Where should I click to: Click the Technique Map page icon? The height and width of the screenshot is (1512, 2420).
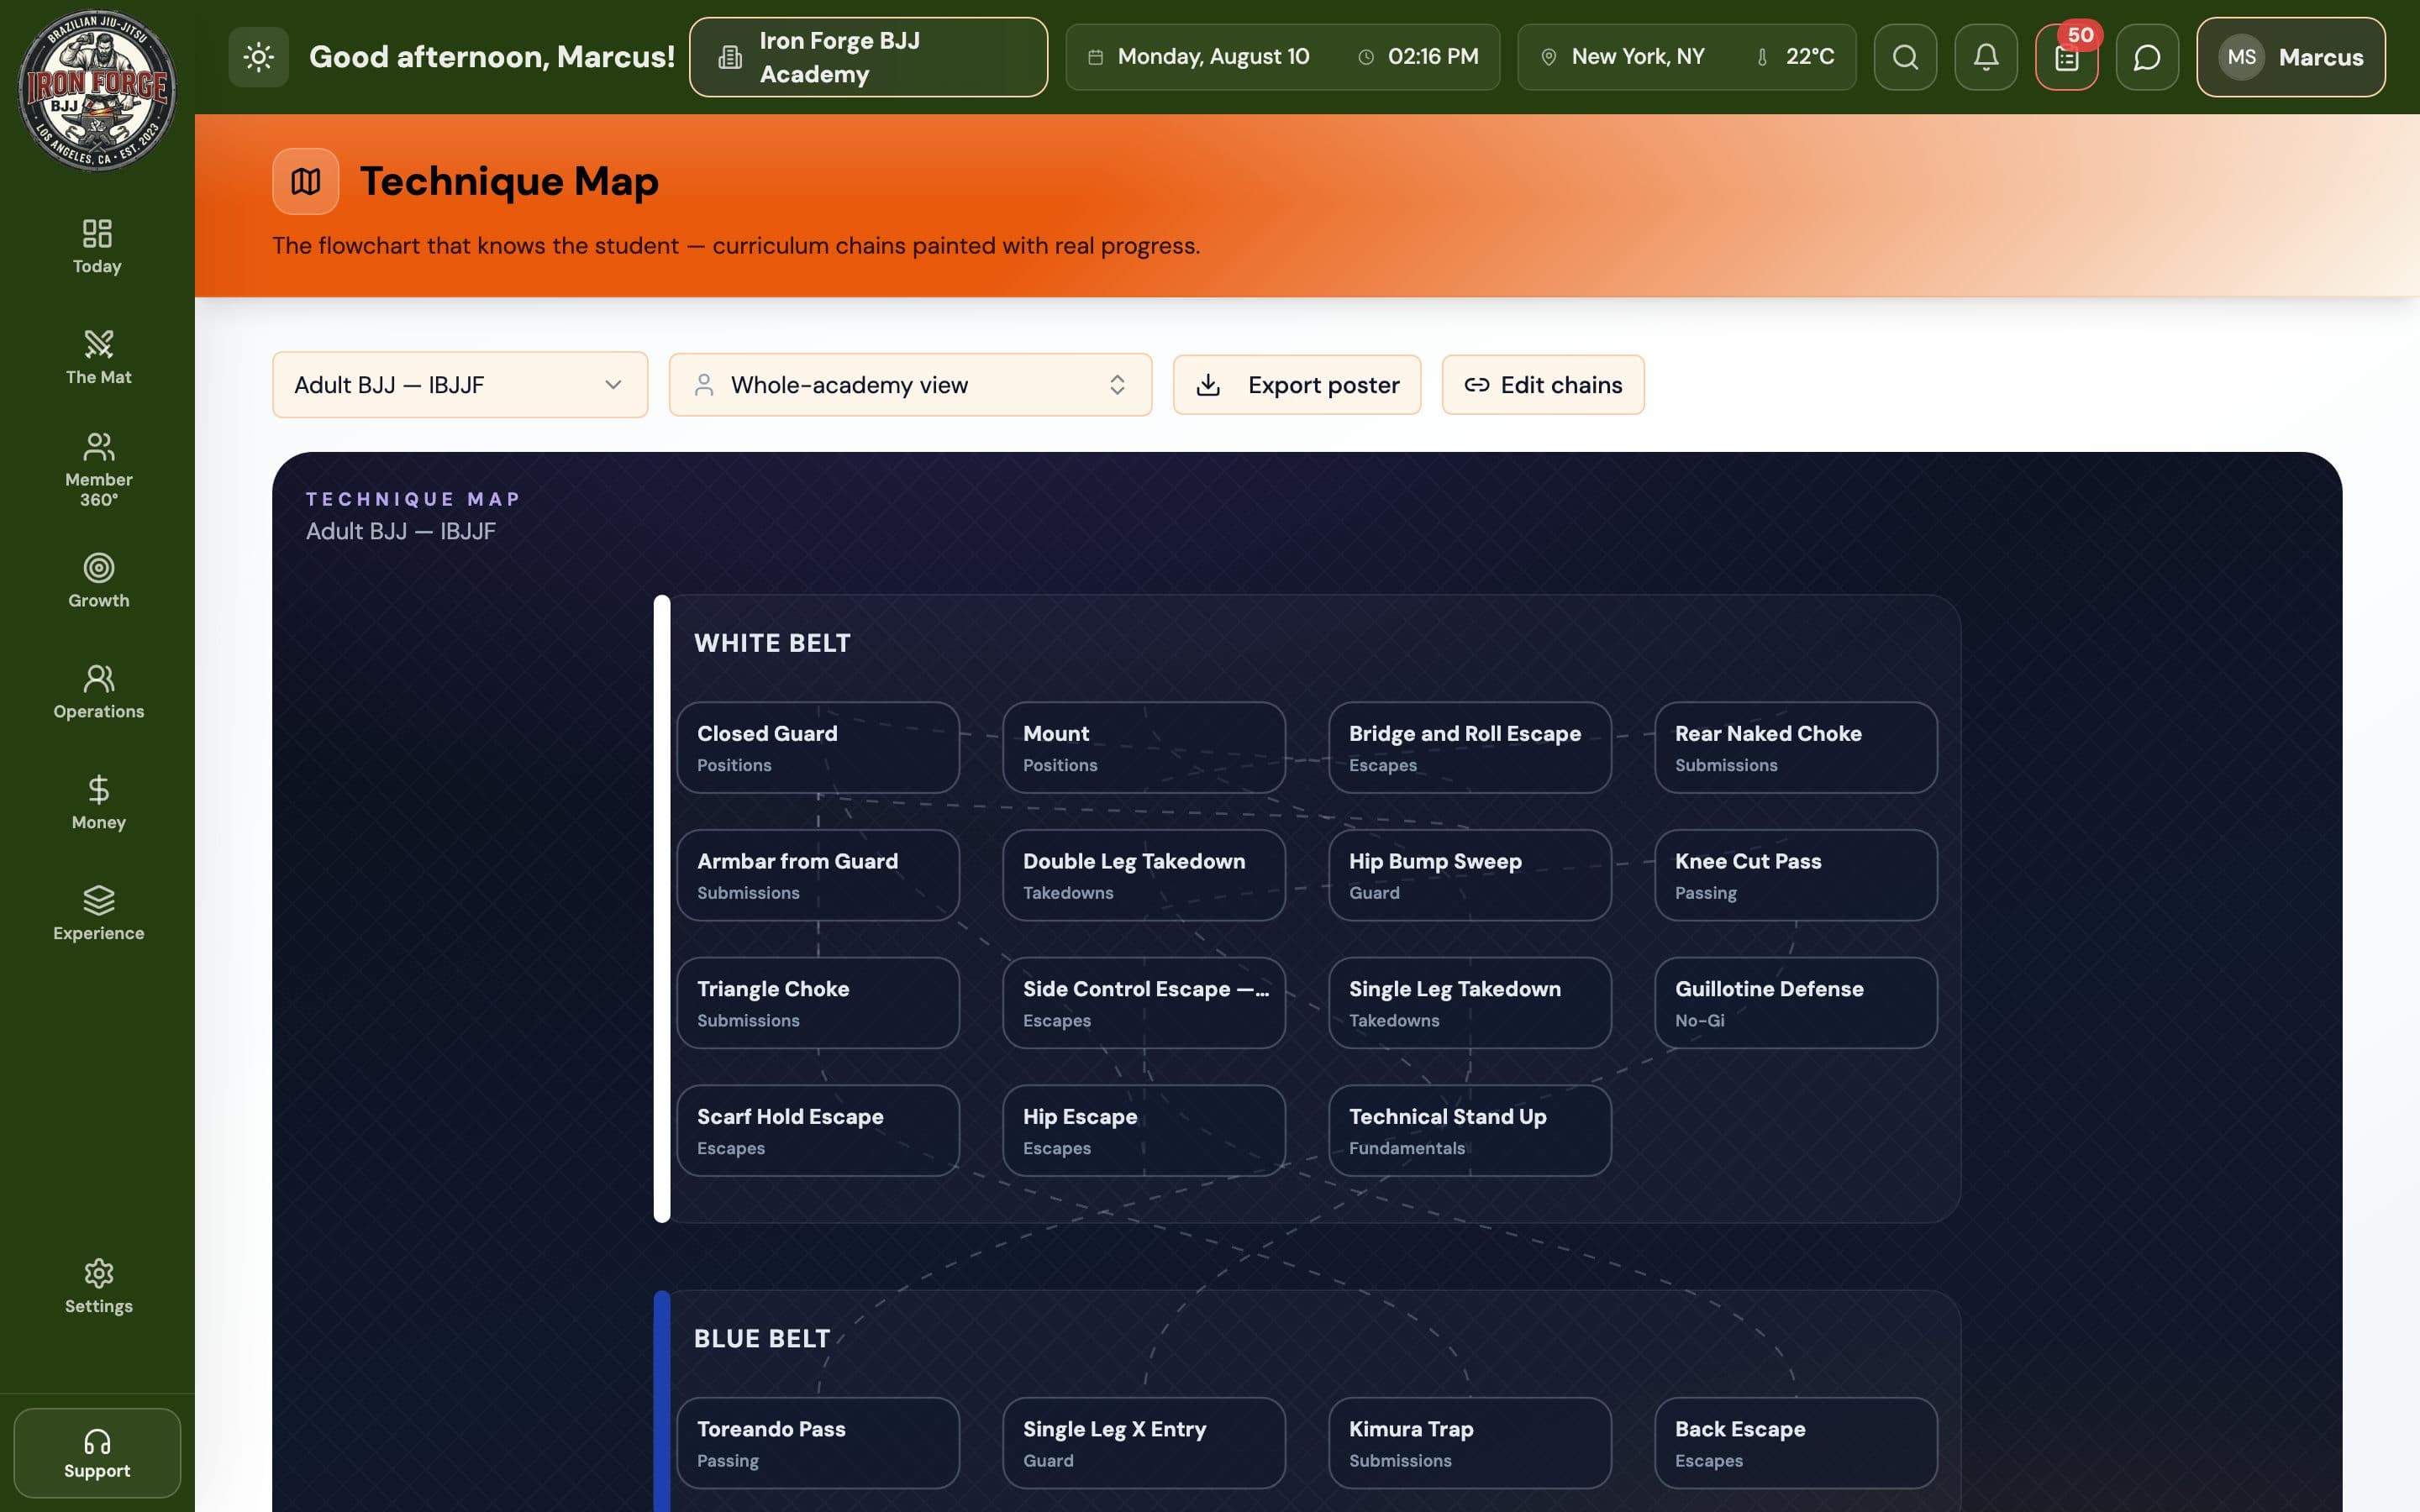305,181
